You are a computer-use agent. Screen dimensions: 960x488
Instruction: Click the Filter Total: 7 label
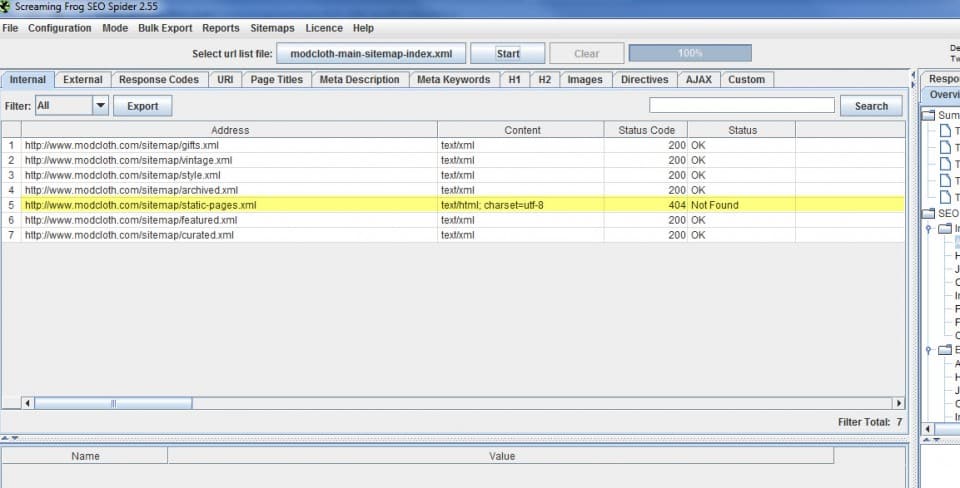[870, 422]
